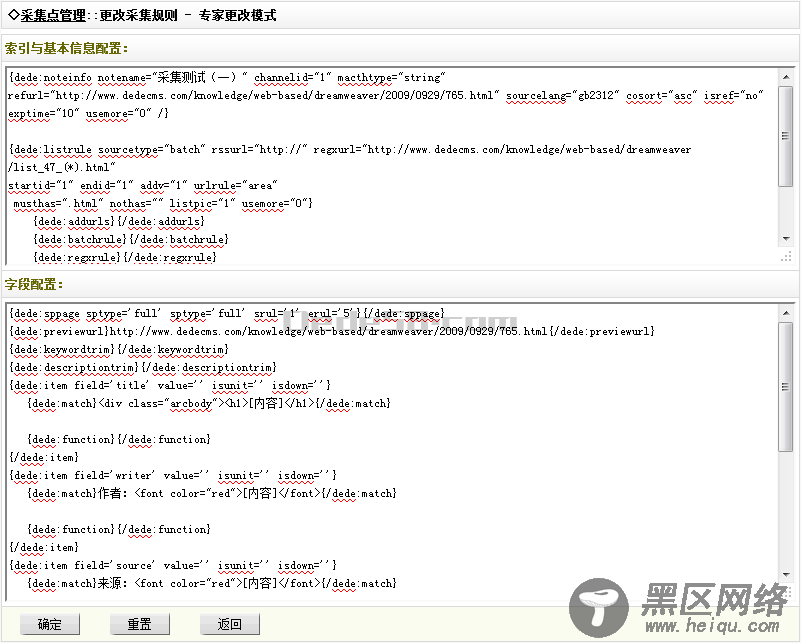Viewport: 801px width, 643px height.
Task: Click inside the index basic info textarea
Action: click(392, 166)
